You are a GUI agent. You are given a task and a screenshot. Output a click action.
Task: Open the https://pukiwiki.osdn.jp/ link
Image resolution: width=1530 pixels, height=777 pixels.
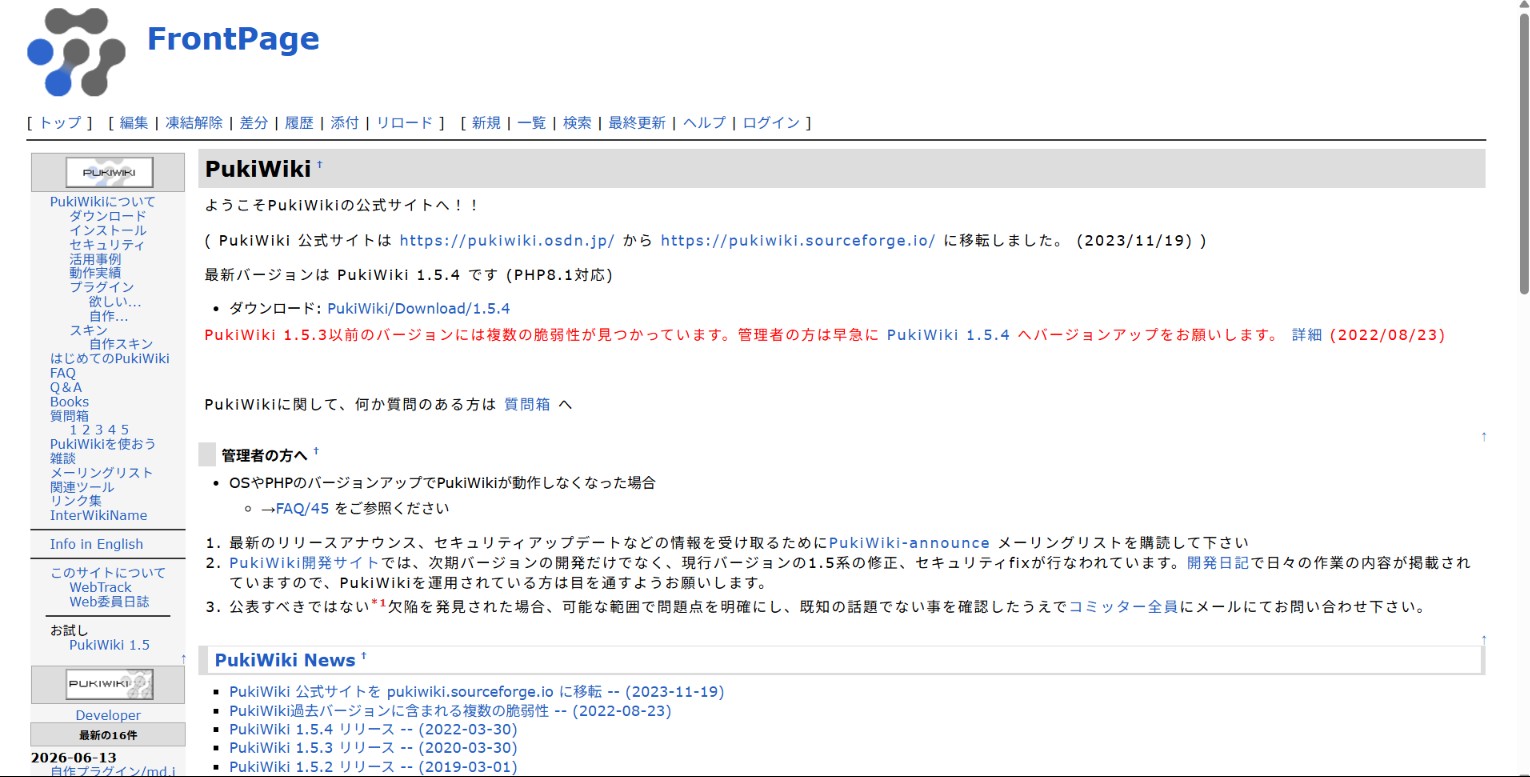[507, 241]
